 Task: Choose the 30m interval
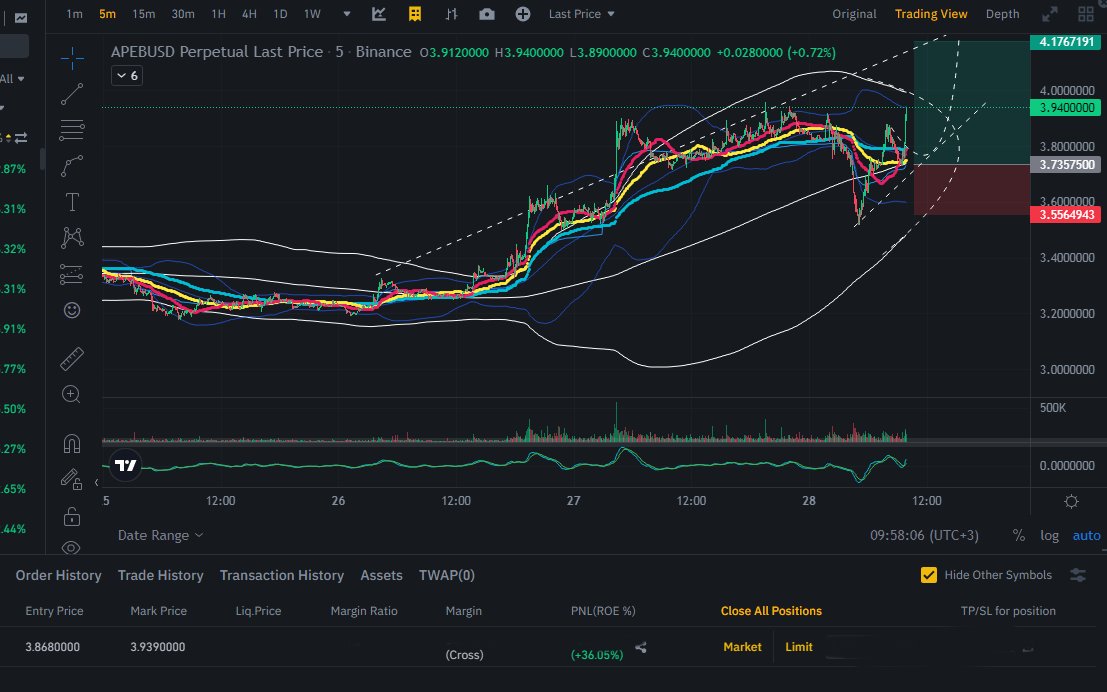pyautogui.click(x=183, y=14)
